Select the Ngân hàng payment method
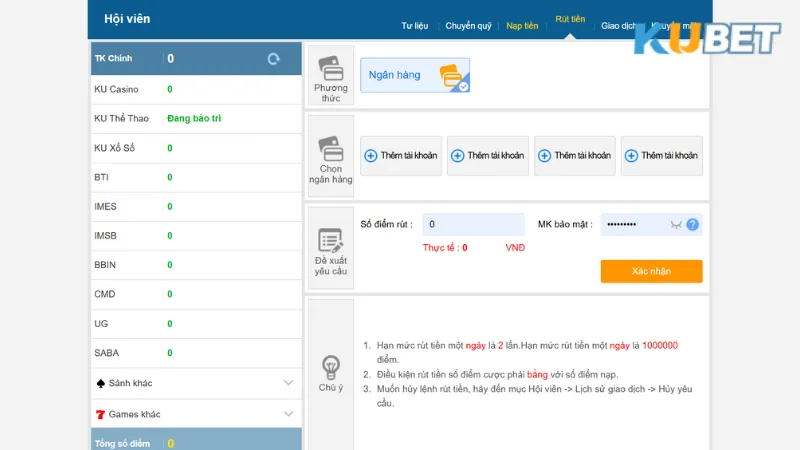The width and height of the screenshot is (800, 450). (x=415, y=75)
